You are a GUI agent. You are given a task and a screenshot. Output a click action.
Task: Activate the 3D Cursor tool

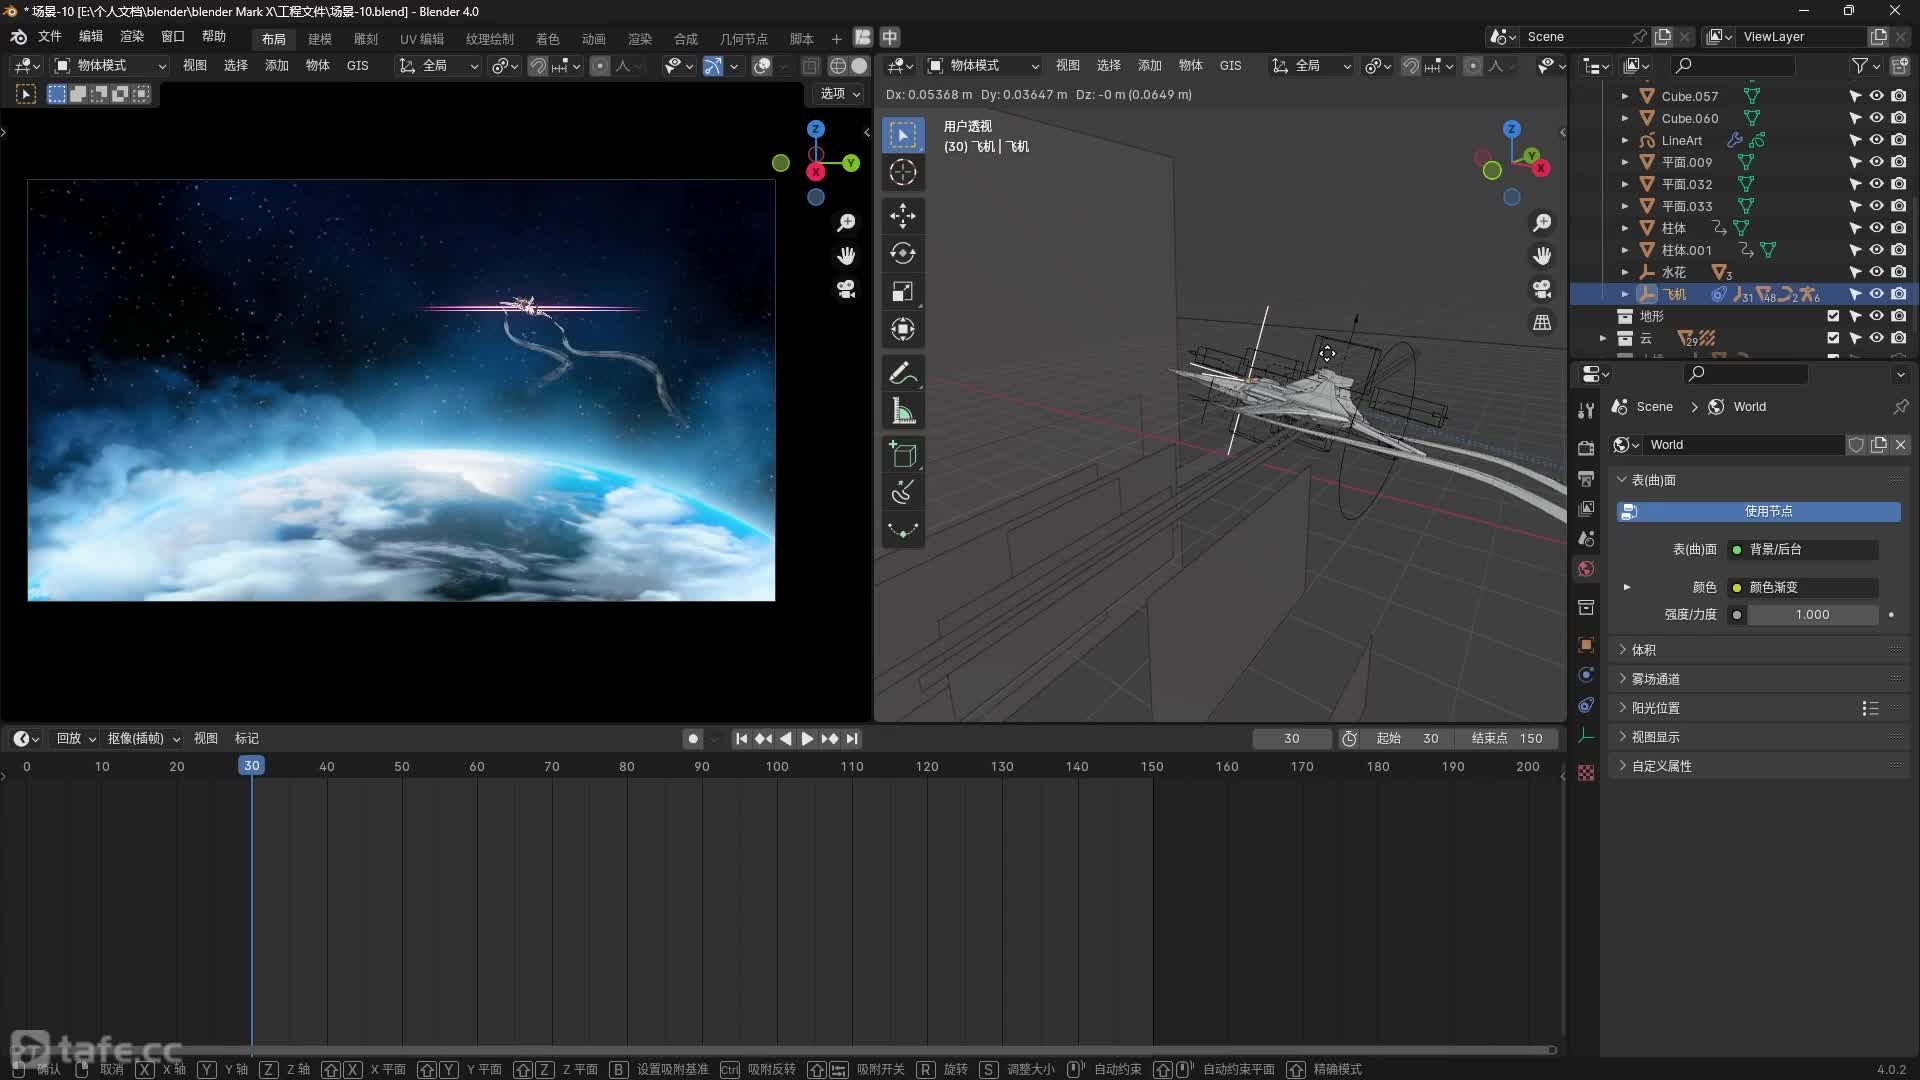click(902, 172)
